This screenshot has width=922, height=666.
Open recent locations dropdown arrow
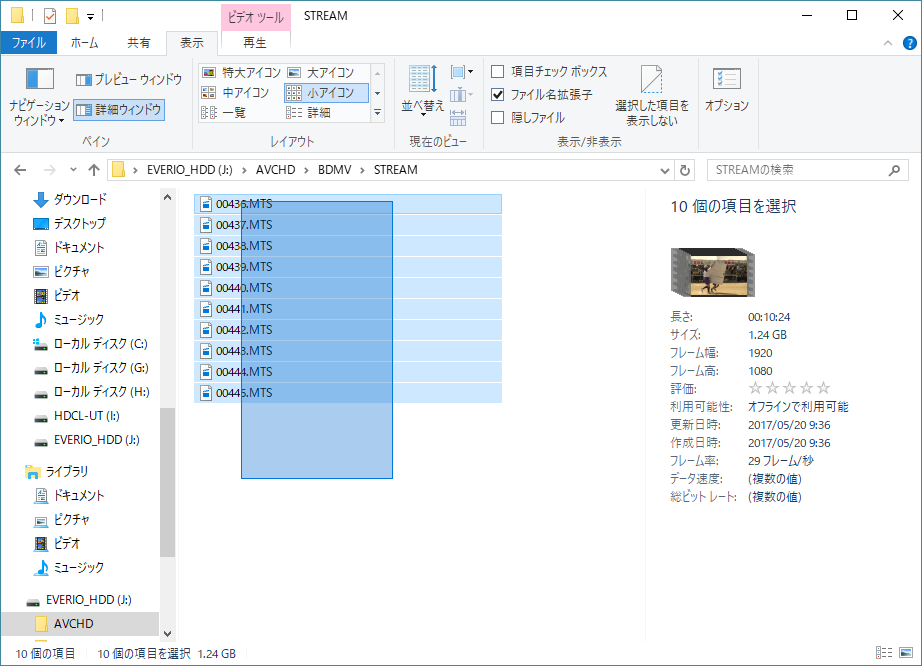(x=73, y=170)
